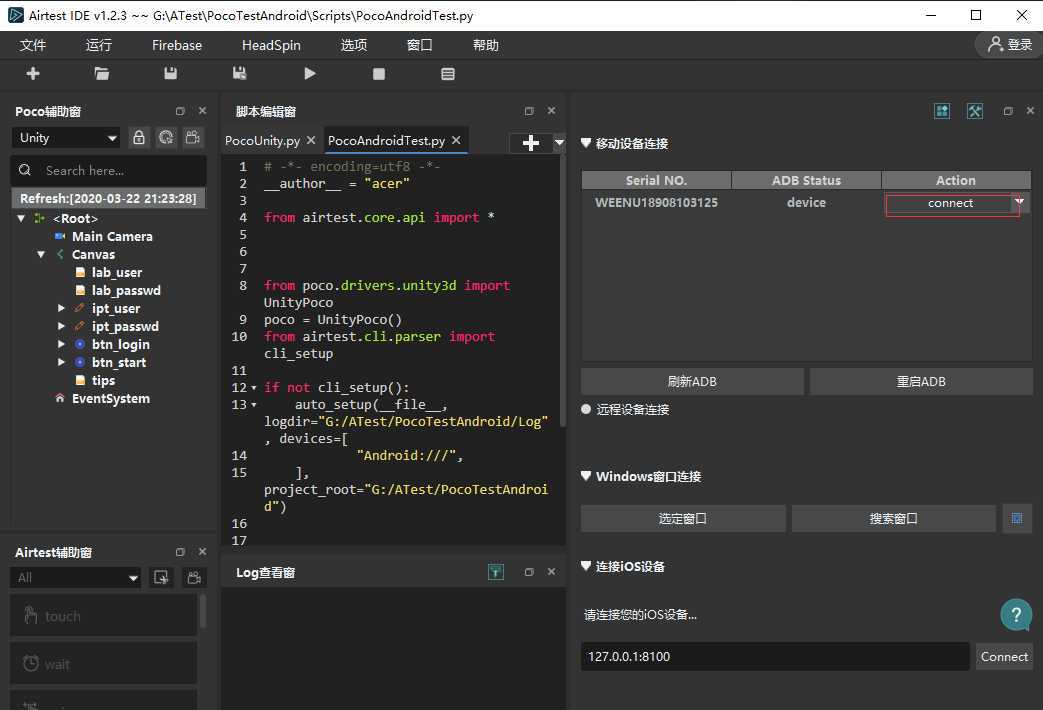Close the device connection panel
1043x710 pixels.
tap(1030, 111)
